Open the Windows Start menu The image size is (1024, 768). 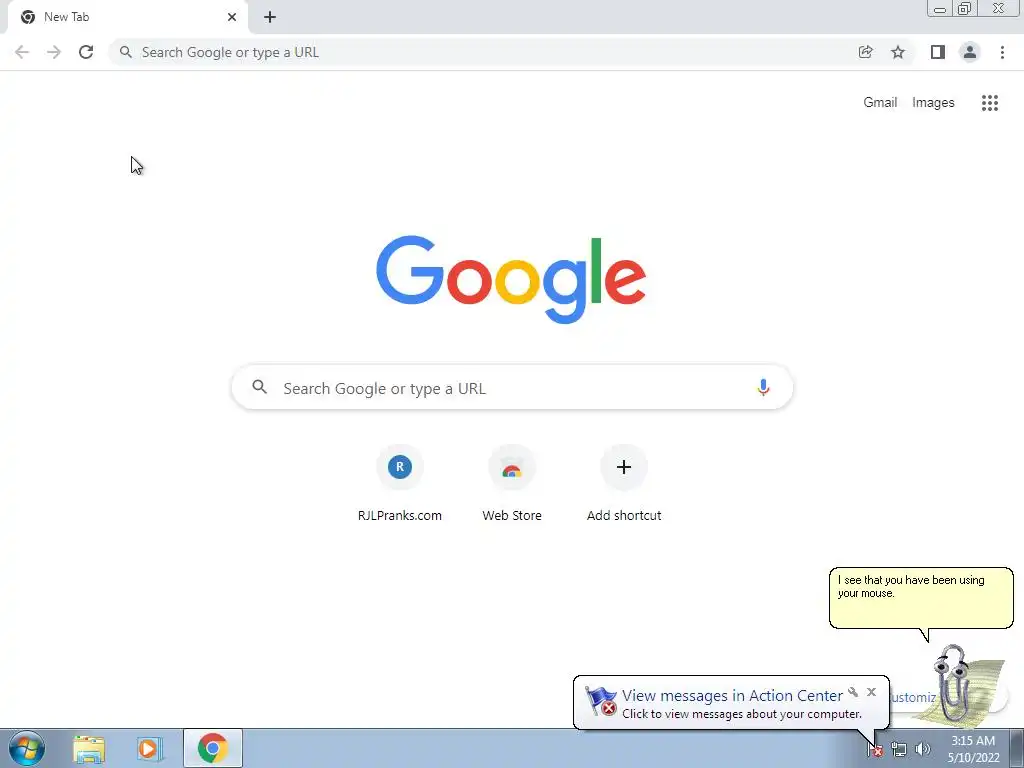27,748
